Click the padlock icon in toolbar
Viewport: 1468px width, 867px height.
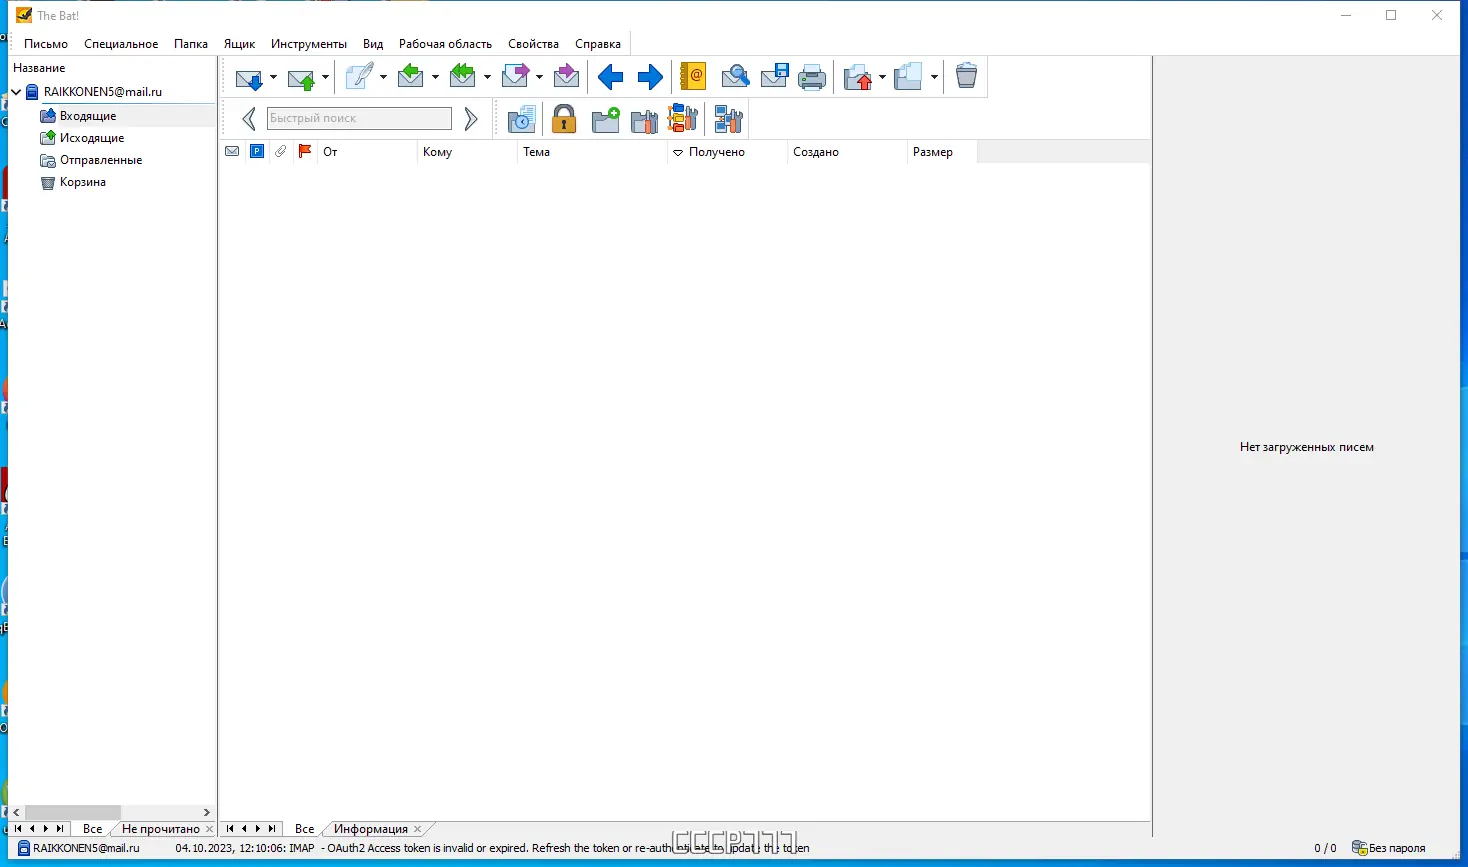564,119
